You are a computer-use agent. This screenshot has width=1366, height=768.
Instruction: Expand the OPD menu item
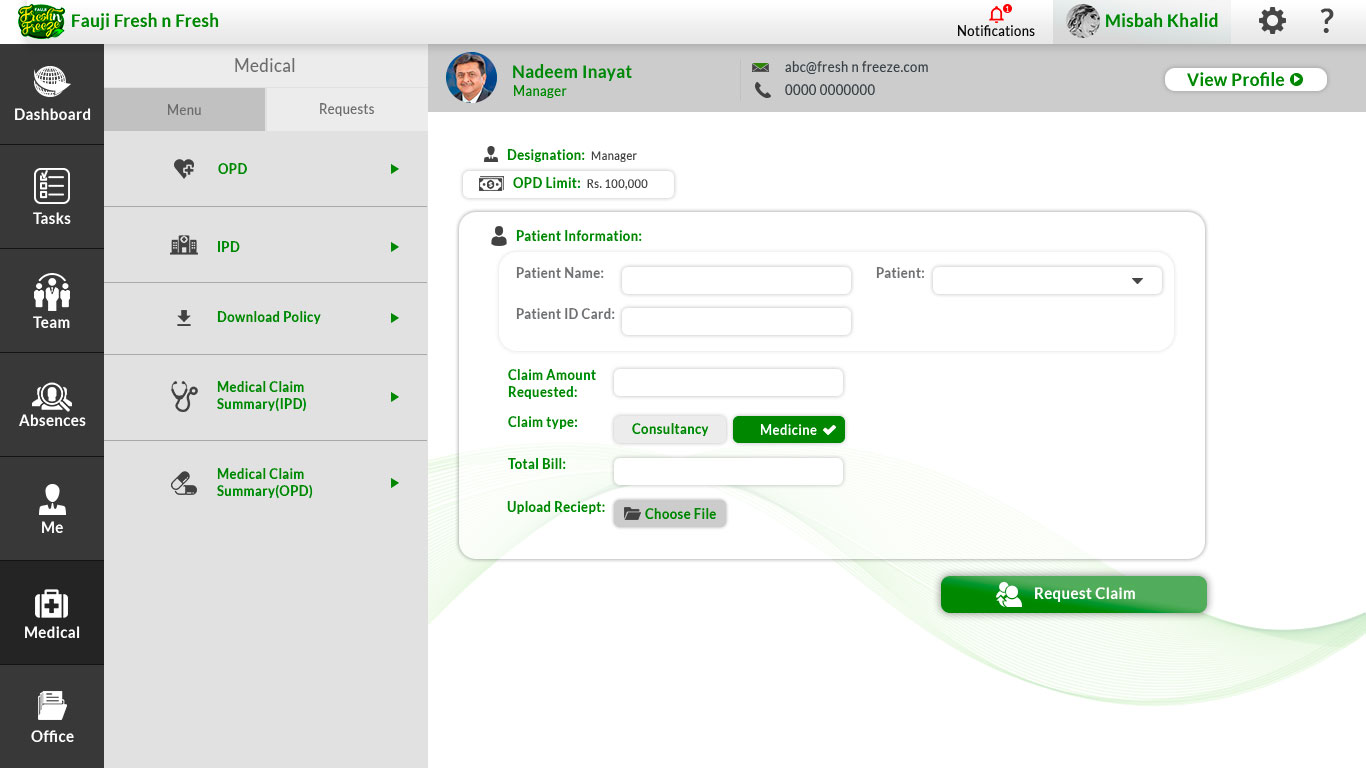point(395,169)
